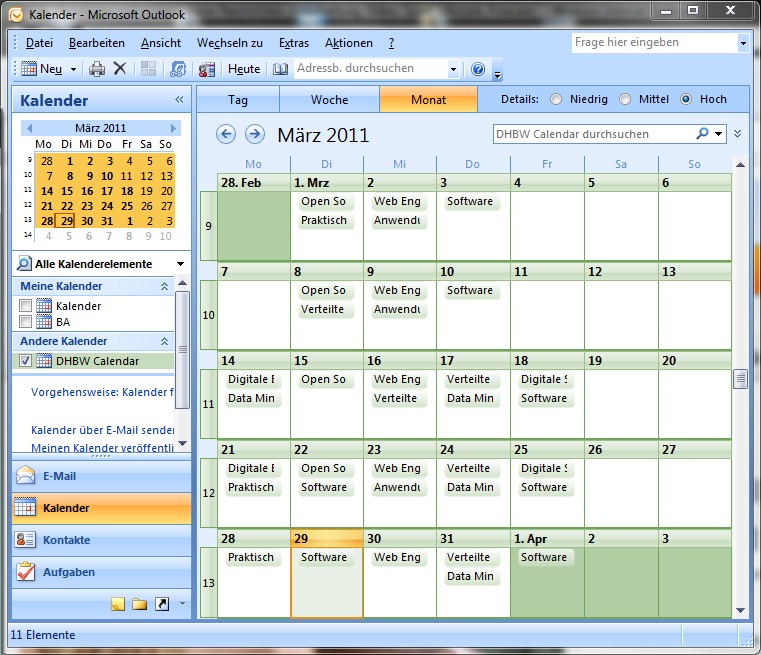Select day 17 in the mini calendar
Image resolution: width=761 pixels, height=655 pixels.
tap(107, 191)
